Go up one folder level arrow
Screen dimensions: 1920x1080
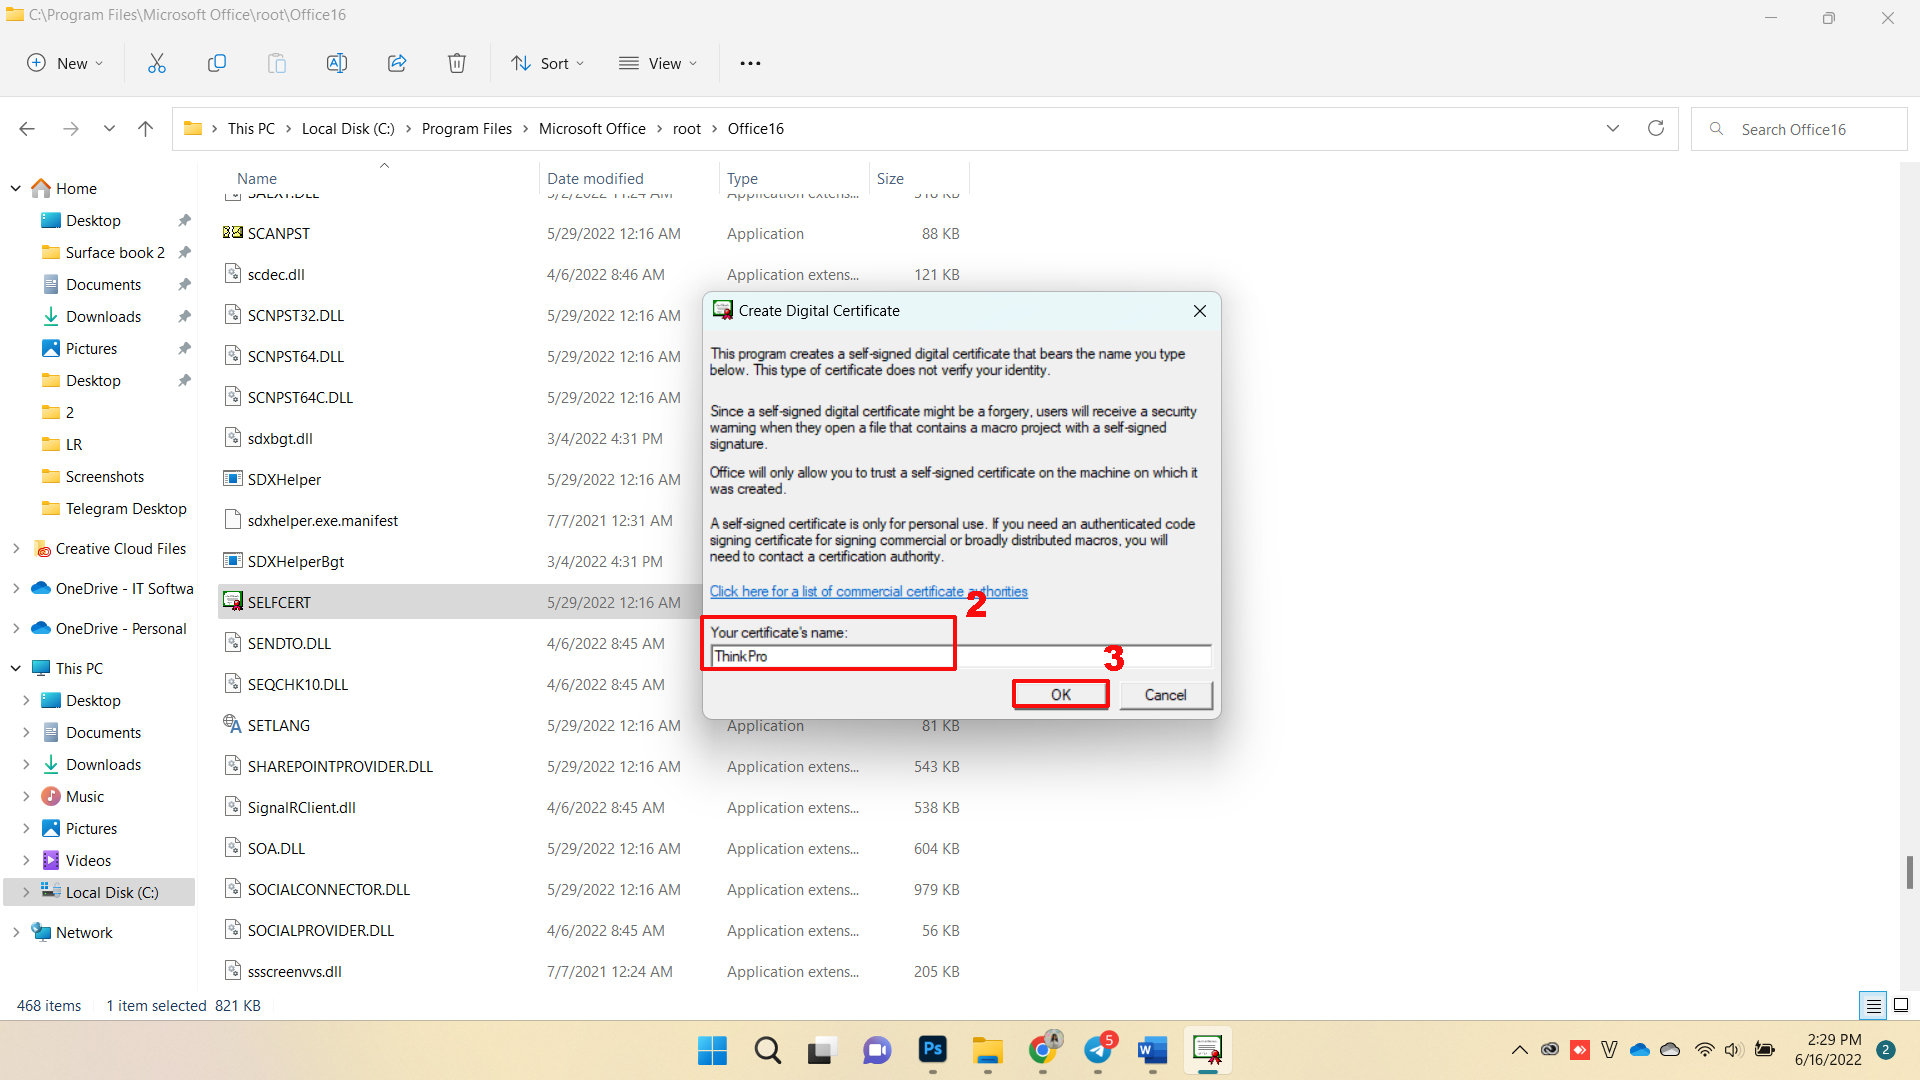(145, 129)
